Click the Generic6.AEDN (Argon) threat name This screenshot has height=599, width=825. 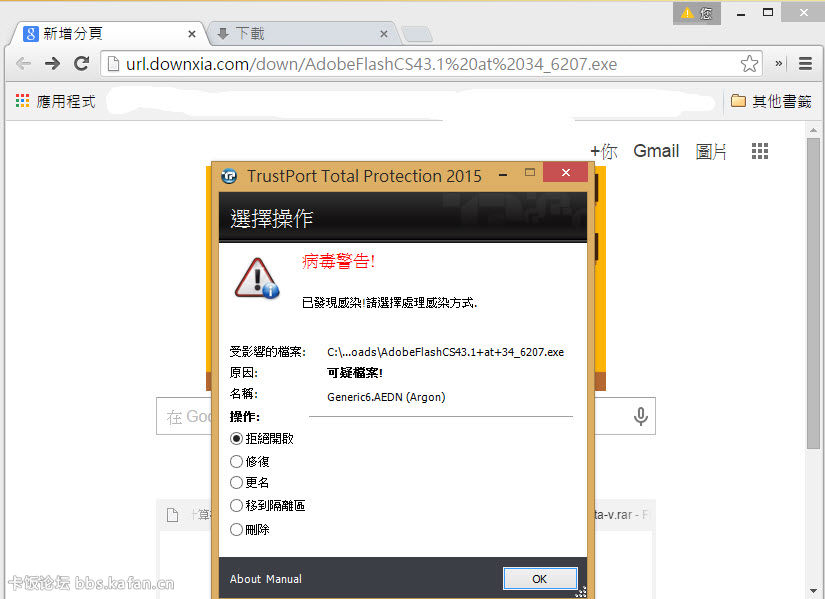coord(386,397)
